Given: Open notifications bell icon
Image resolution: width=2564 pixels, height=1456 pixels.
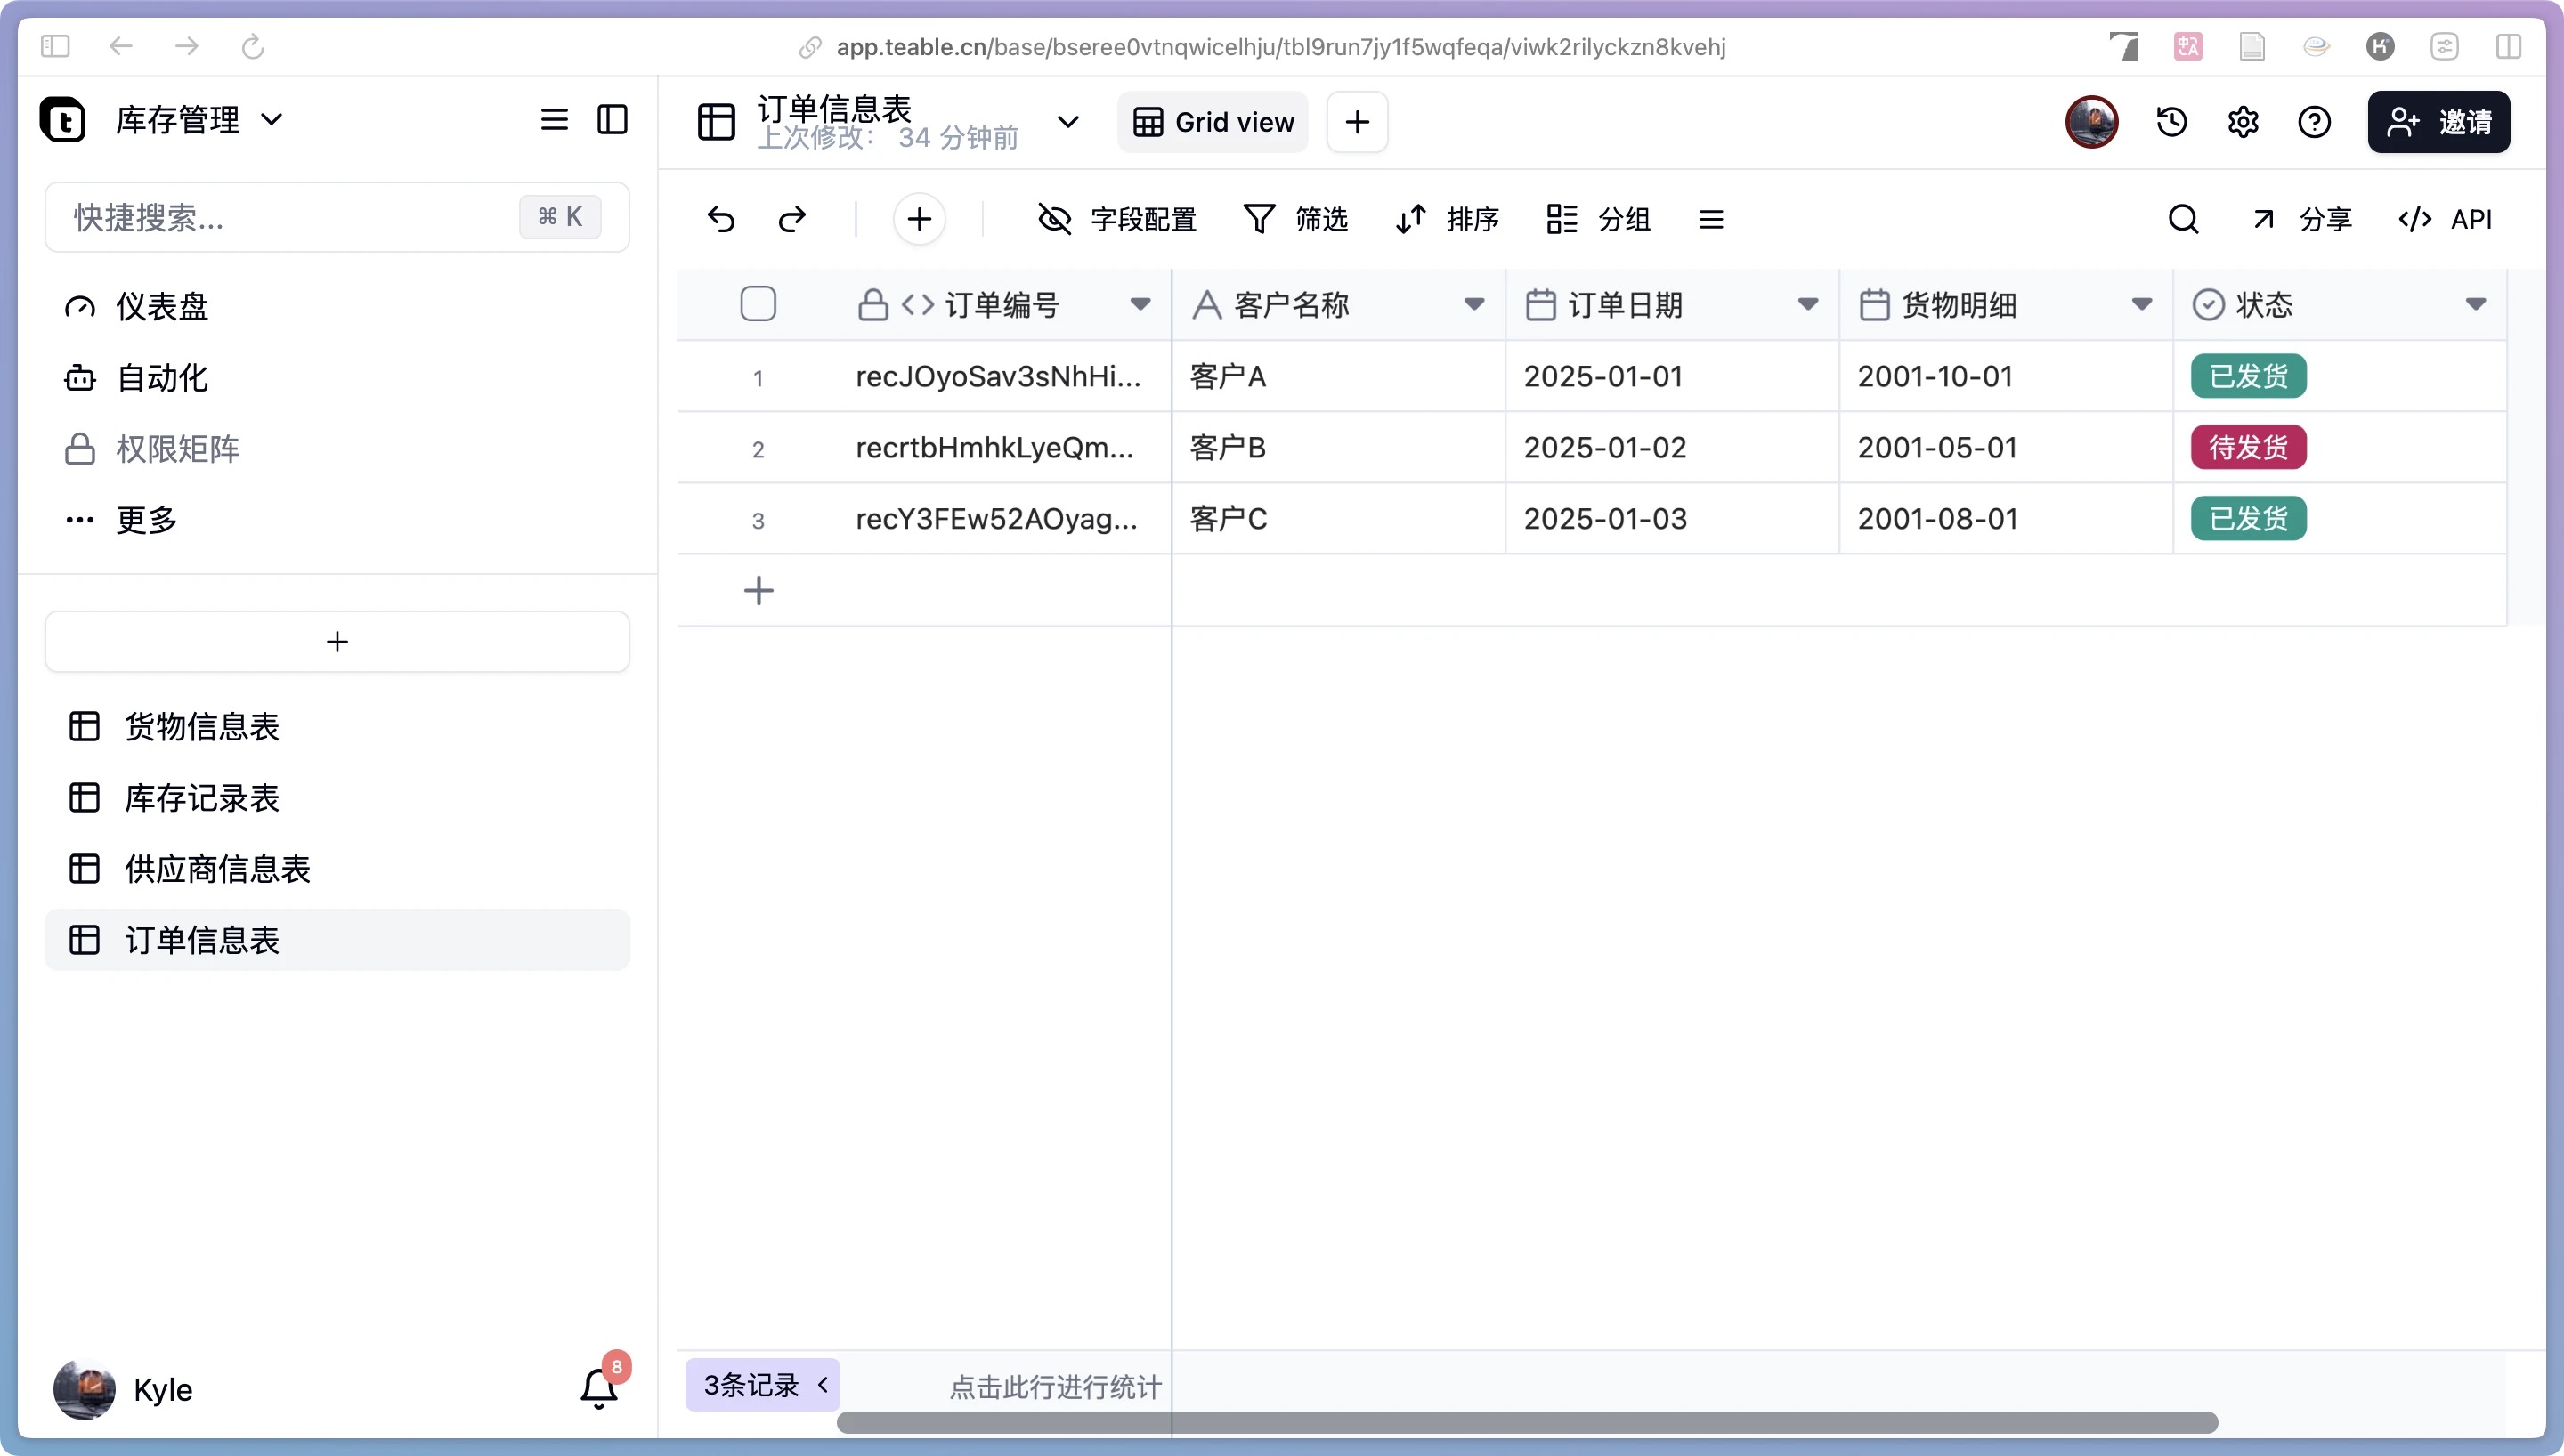Looking at the screenshot, I should [599, 1388].
